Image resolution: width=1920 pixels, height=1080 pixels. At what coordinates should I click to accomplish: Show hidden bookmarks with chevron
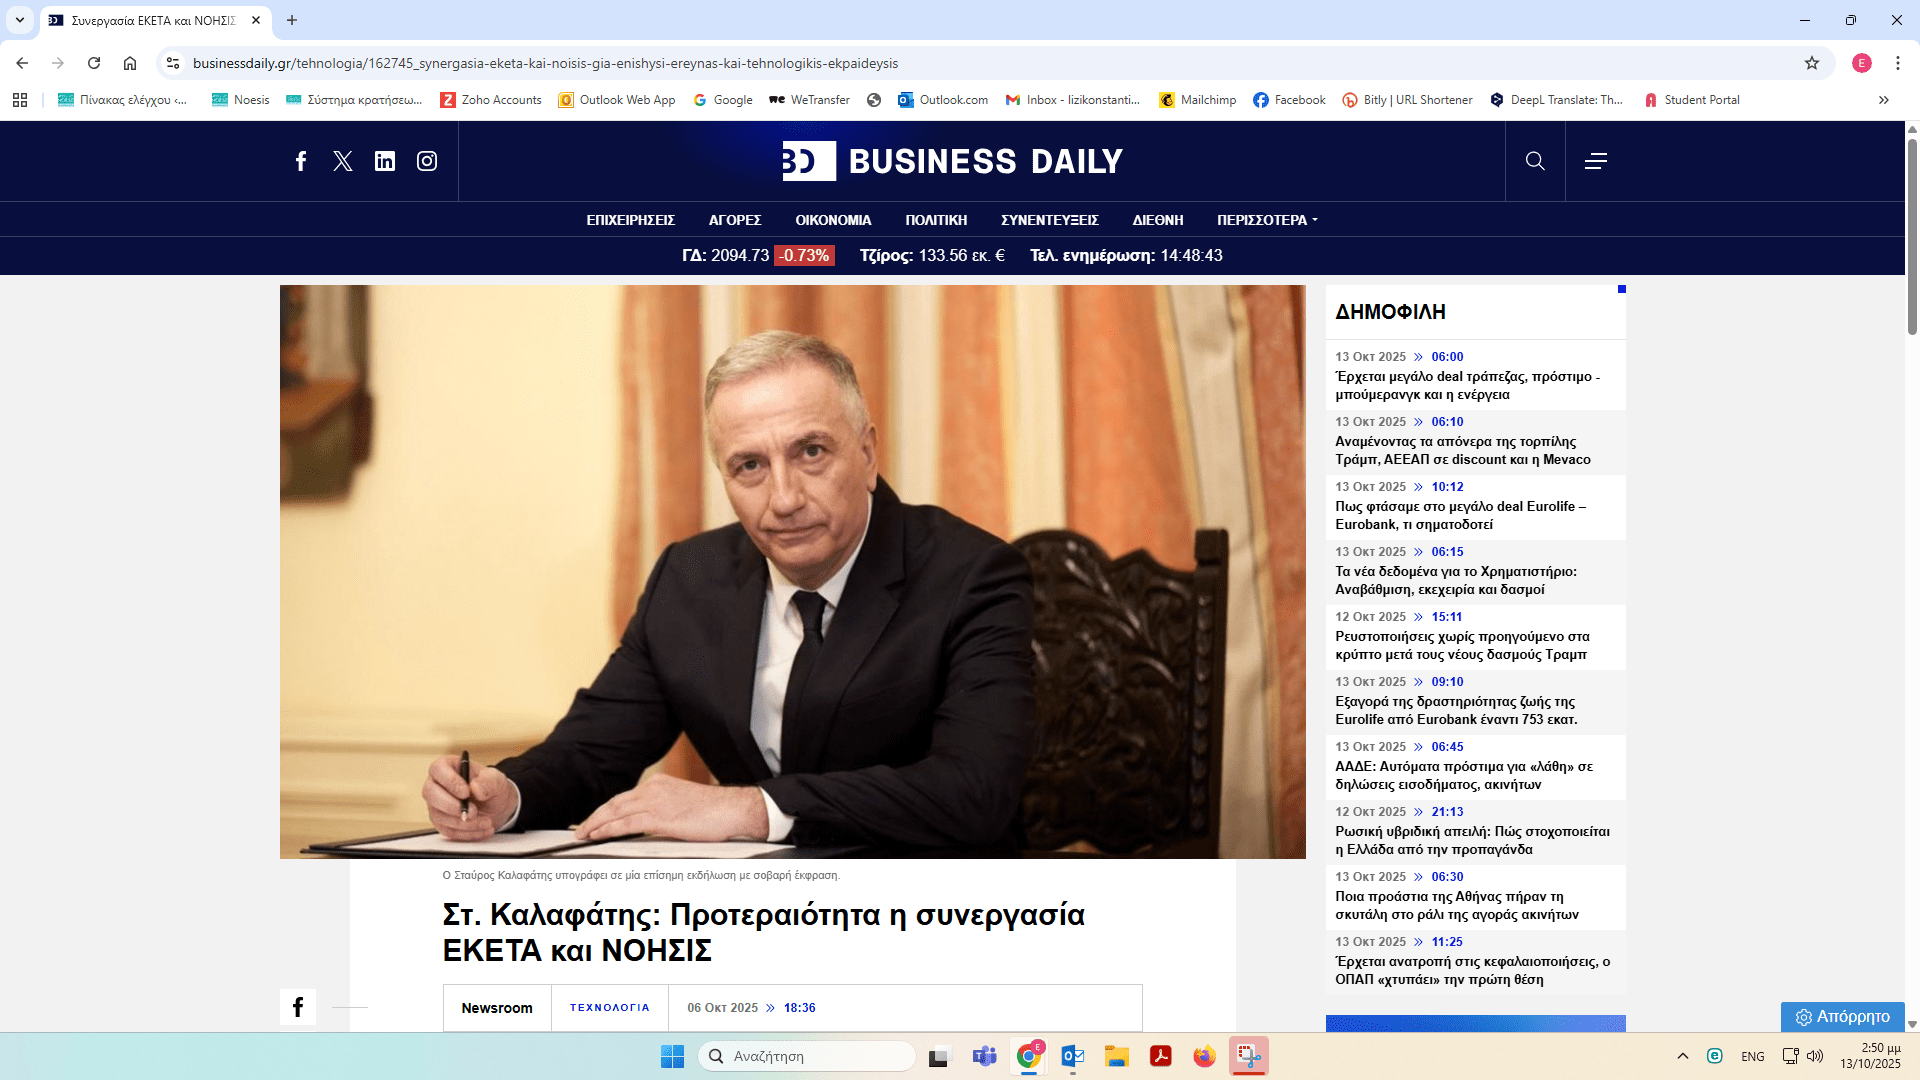(x=1884, y=100)
